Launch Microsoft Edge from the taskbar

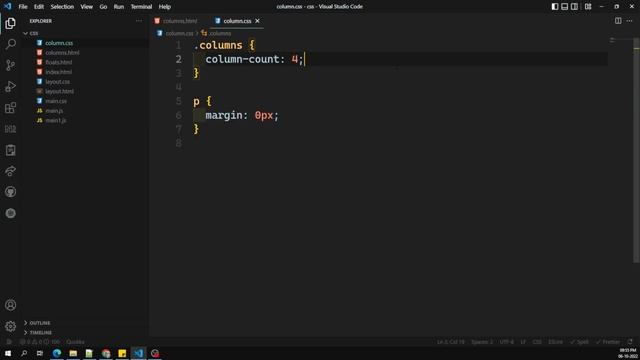pyautogui.click(x=57, y=353)
